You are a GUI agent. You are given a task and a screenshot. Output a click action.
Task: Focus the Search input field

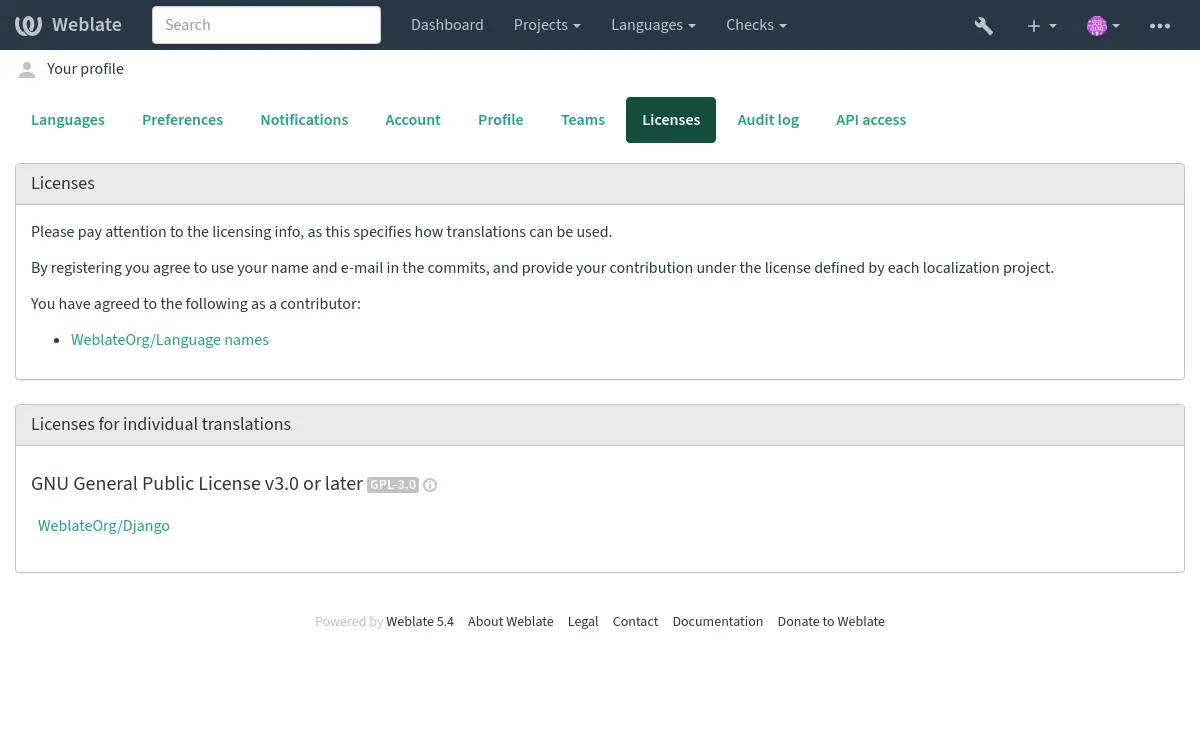pos(266,25)
